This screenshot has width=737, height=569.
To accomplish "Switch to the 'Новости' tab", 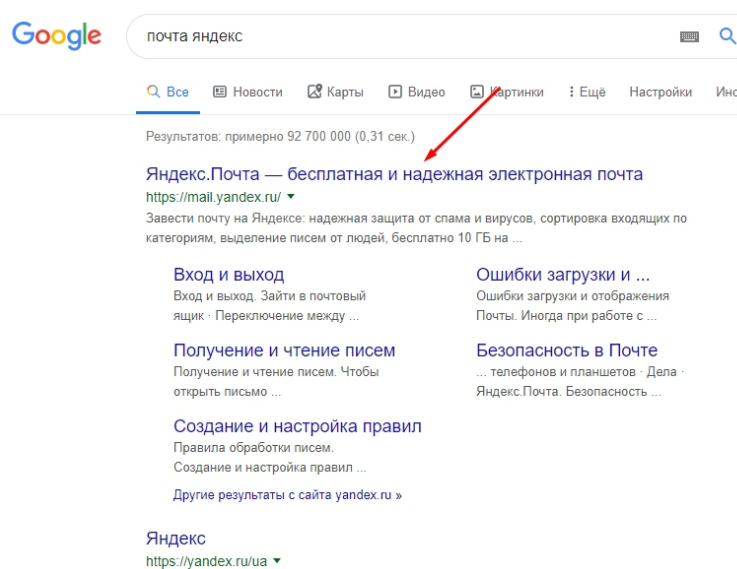I will [x=248, y=92].
